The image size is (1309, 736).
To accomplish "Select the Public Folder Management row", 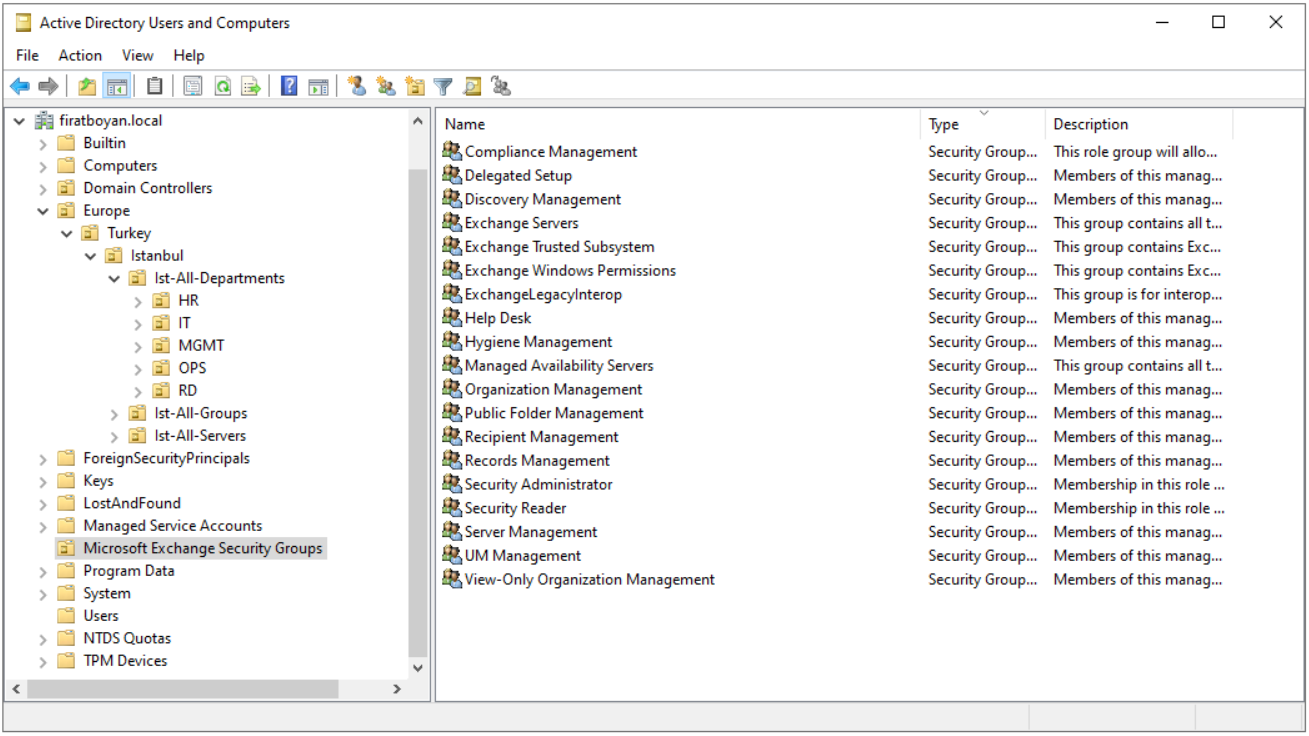I will (x=554, y=413).
